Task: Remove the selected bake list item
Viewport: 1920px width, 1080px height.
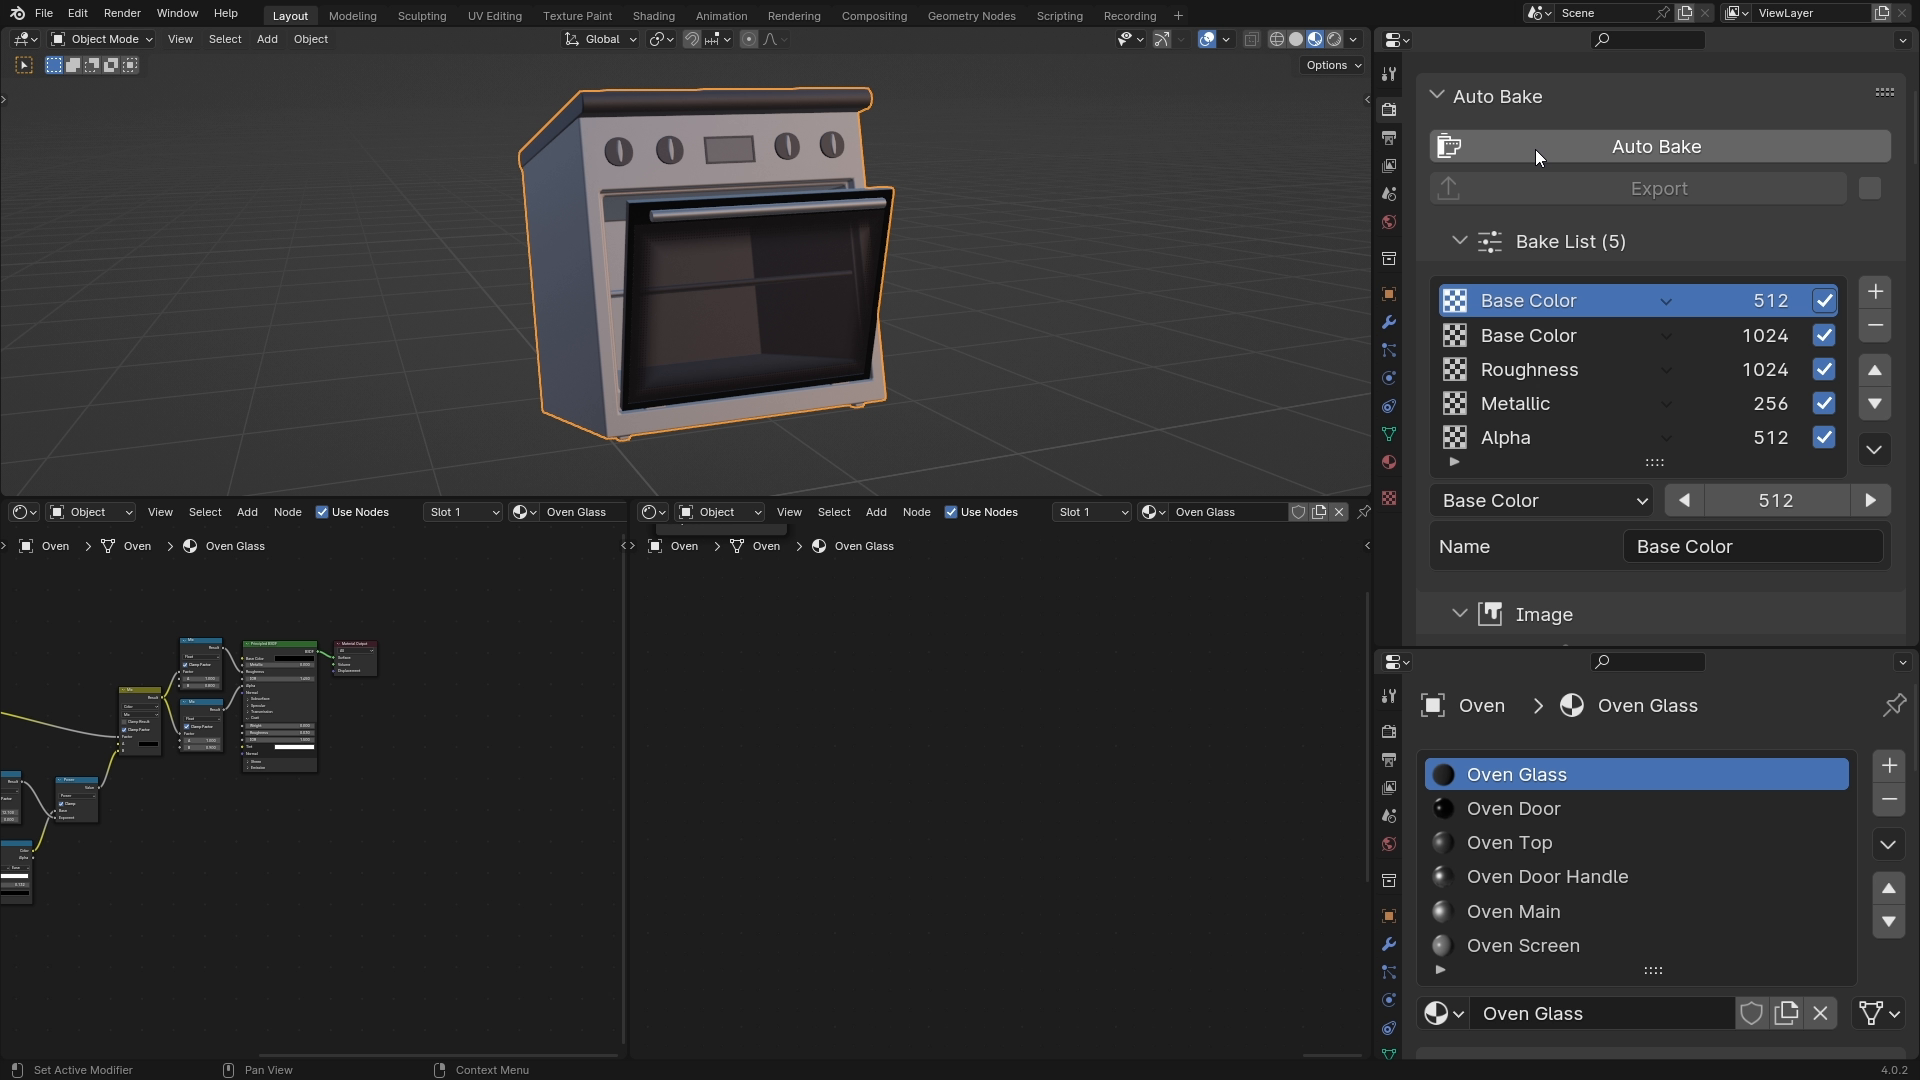Action: 1875,326
